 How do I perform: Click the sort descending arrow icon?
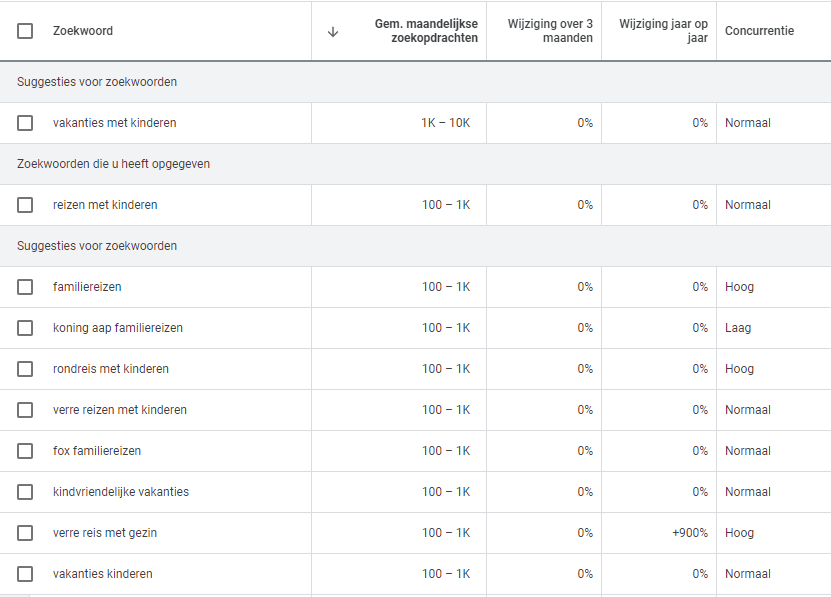333,31
